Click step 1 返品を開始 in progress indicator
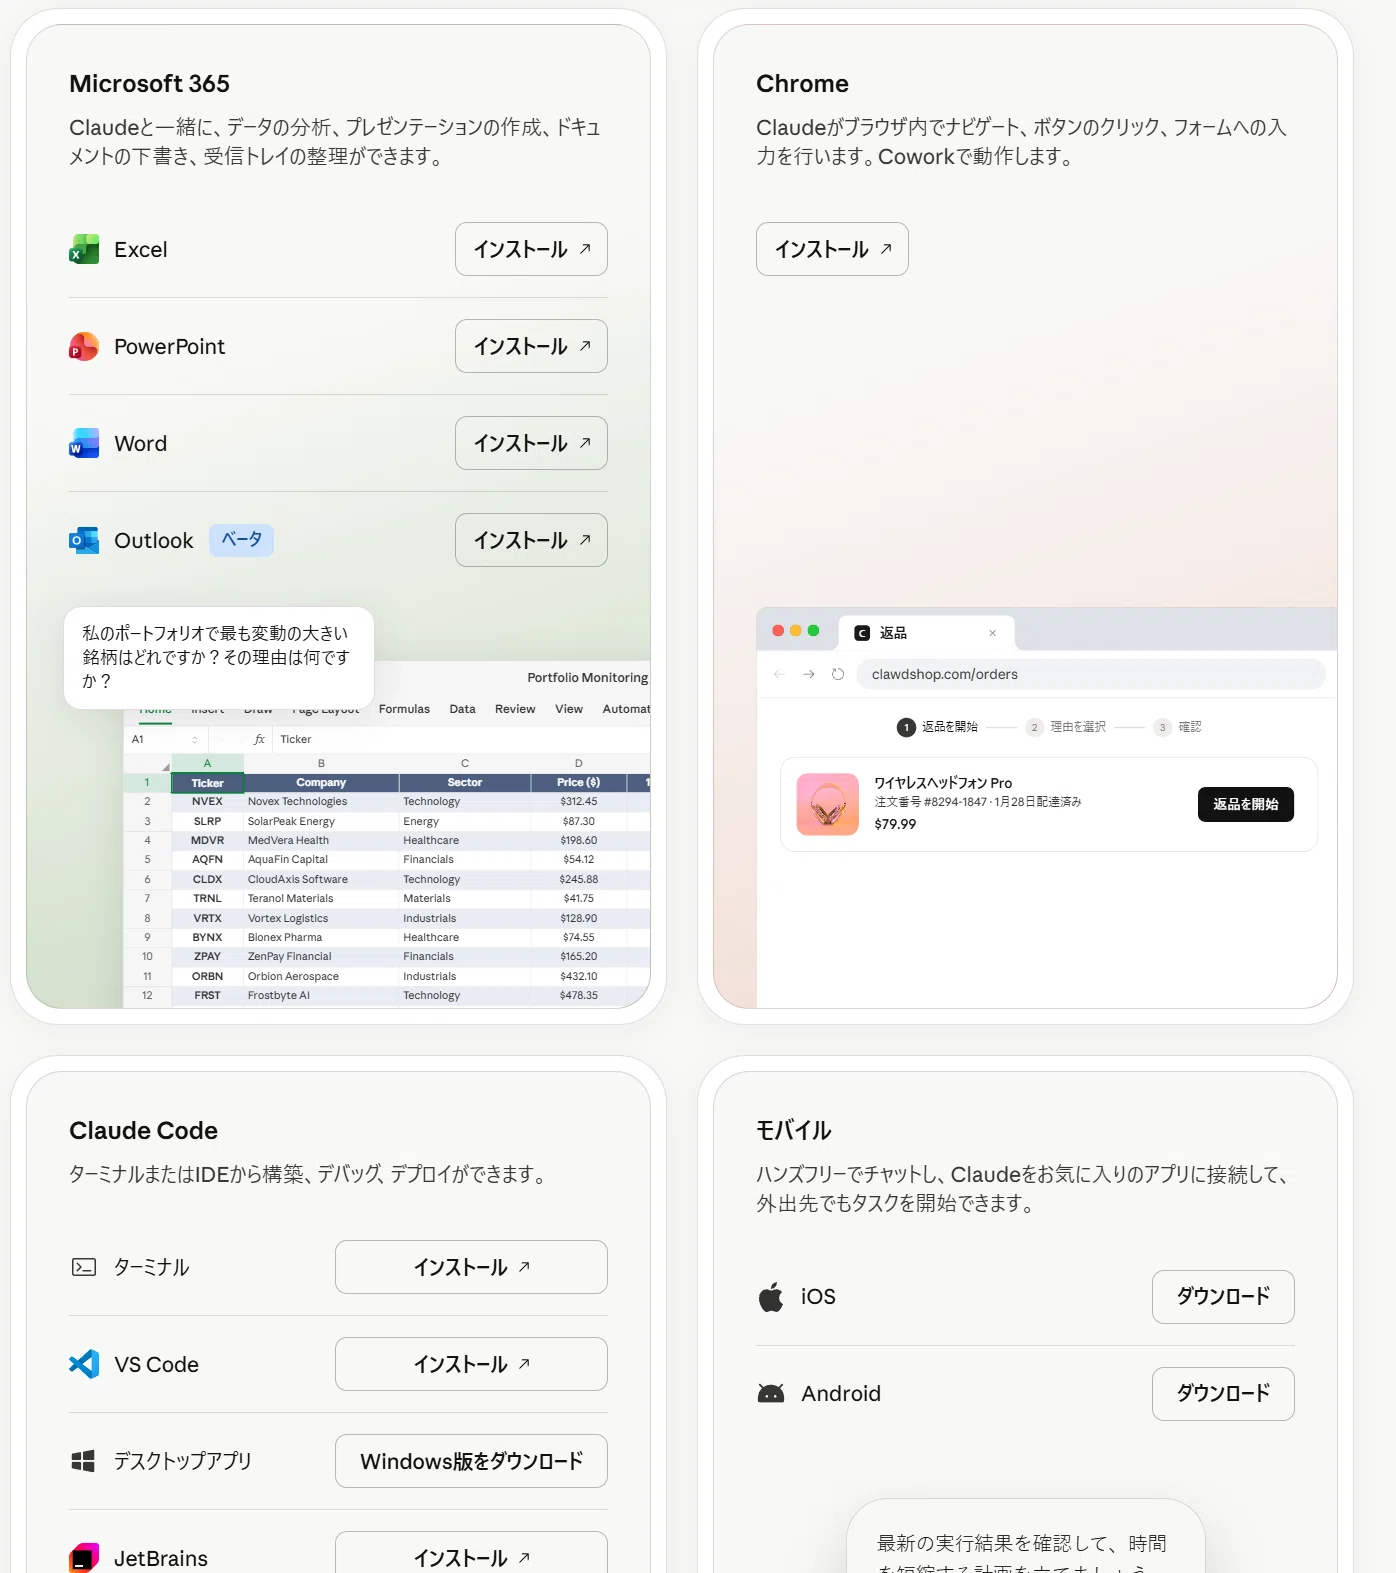Viewport: 1396px width, 1573px height. click(938, 727)
